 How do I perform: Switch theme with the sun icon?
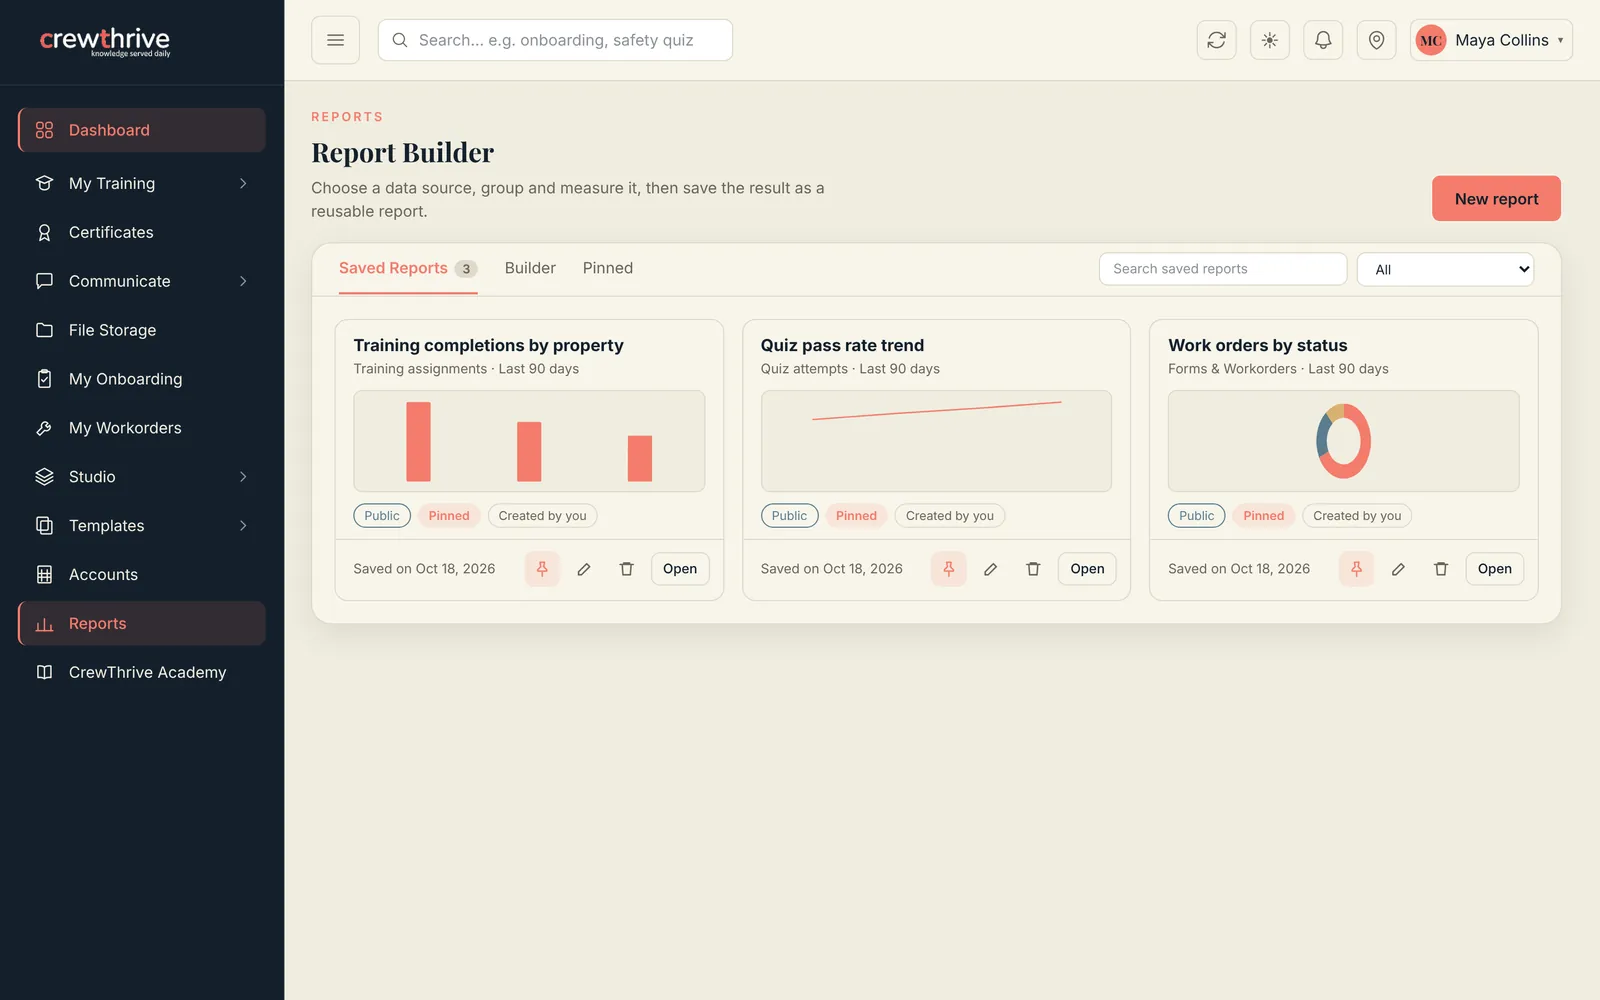click(x=1270, y=40)
